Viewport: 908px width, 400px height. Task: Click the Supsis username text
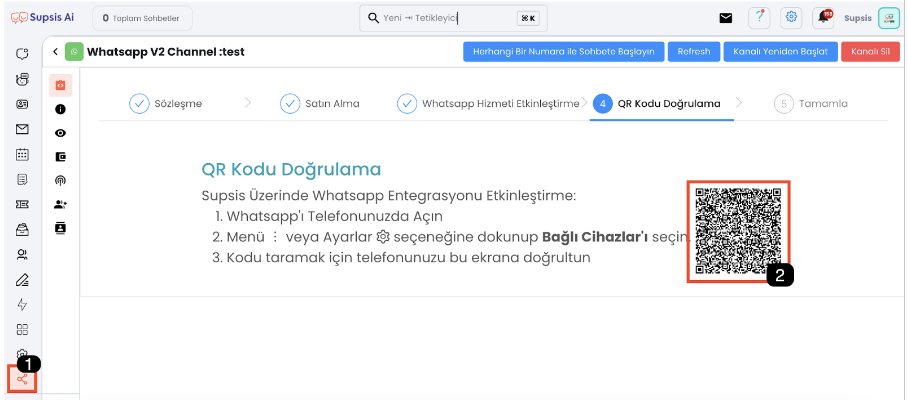858,18
